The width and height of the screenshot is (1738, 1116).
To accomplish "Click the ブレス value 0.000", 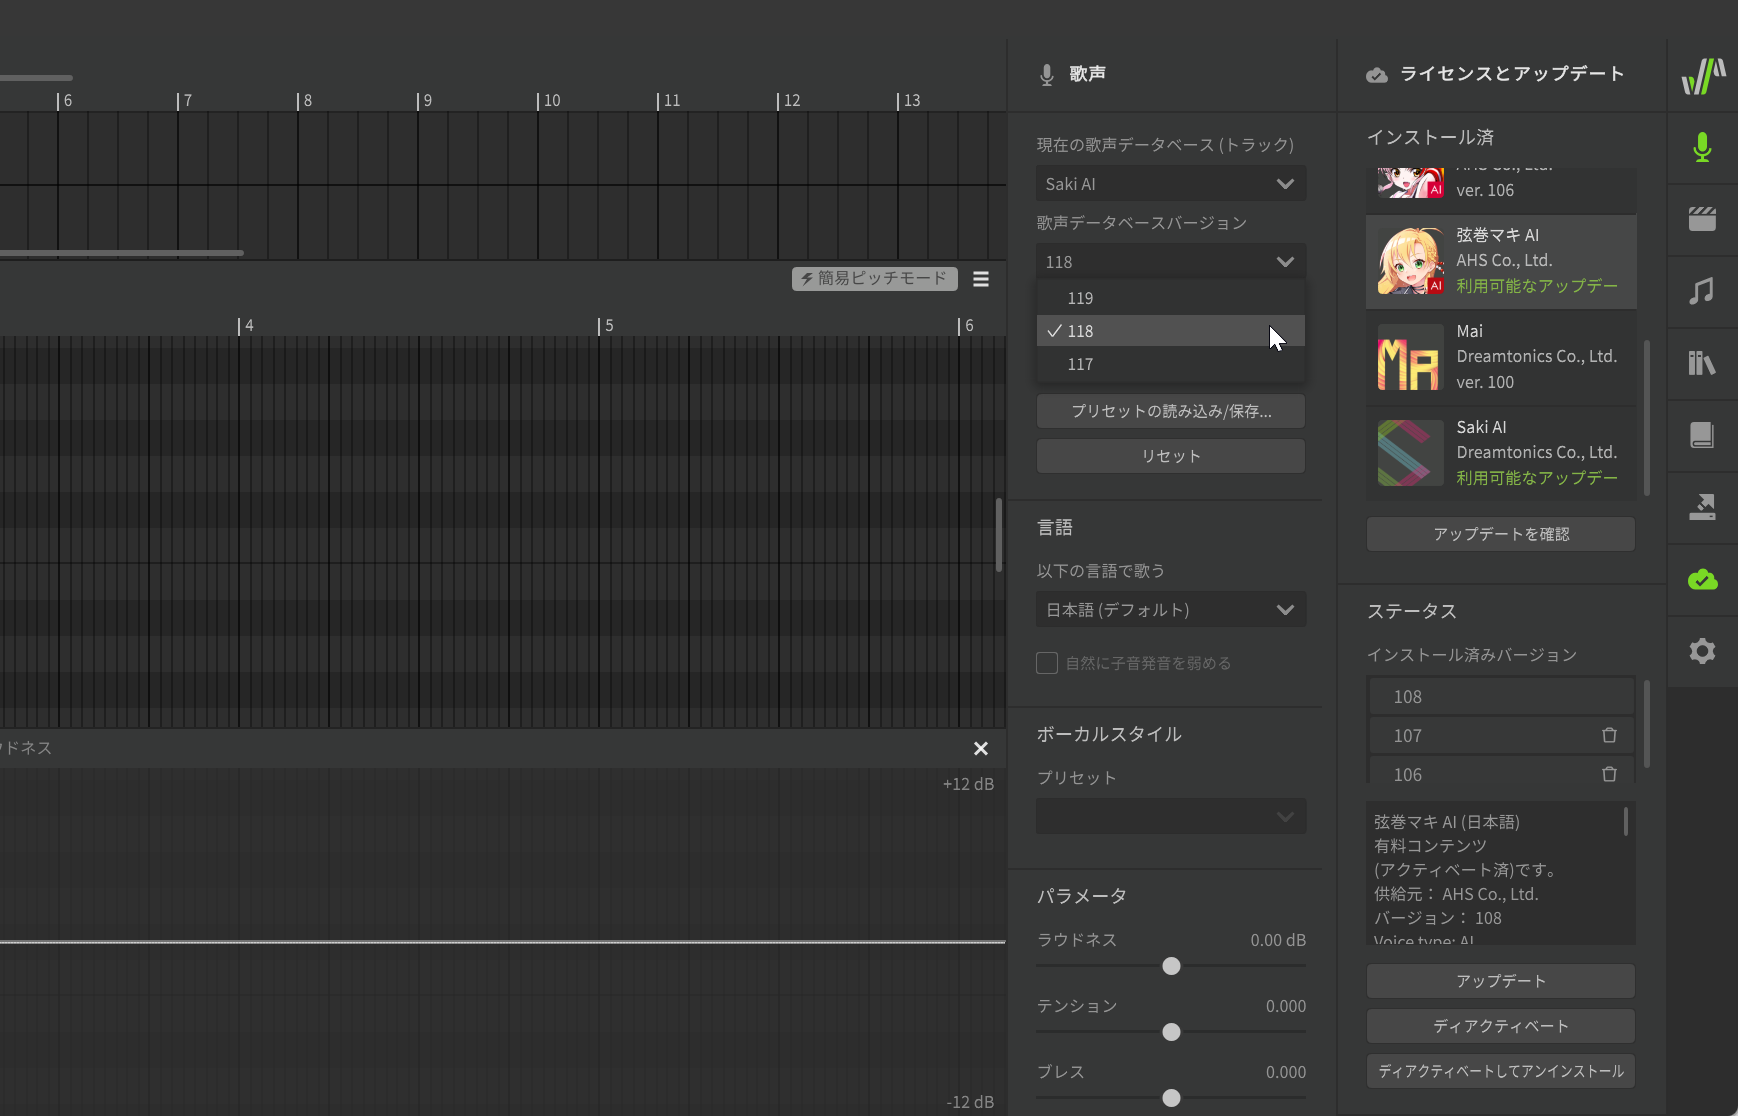I will click(1286, 1072).
